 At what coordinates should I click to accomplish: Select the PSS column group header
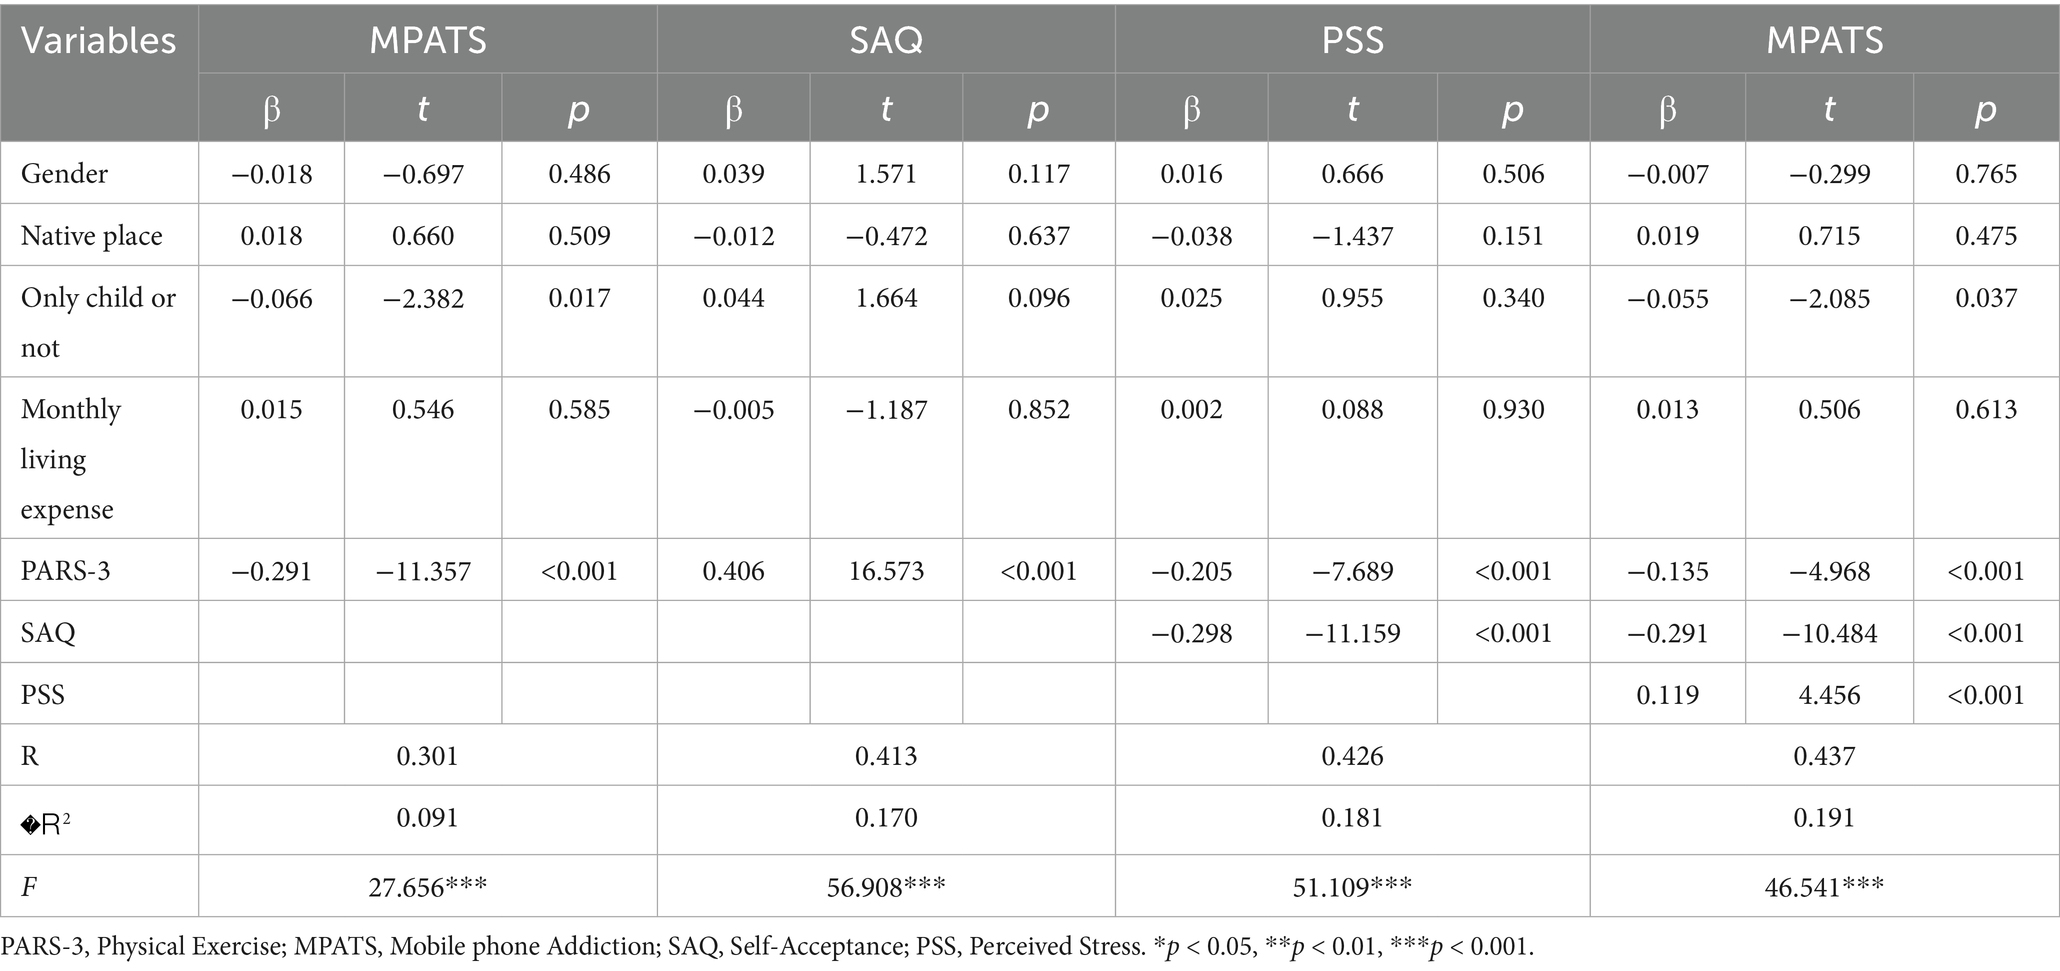coord(1352,40)
